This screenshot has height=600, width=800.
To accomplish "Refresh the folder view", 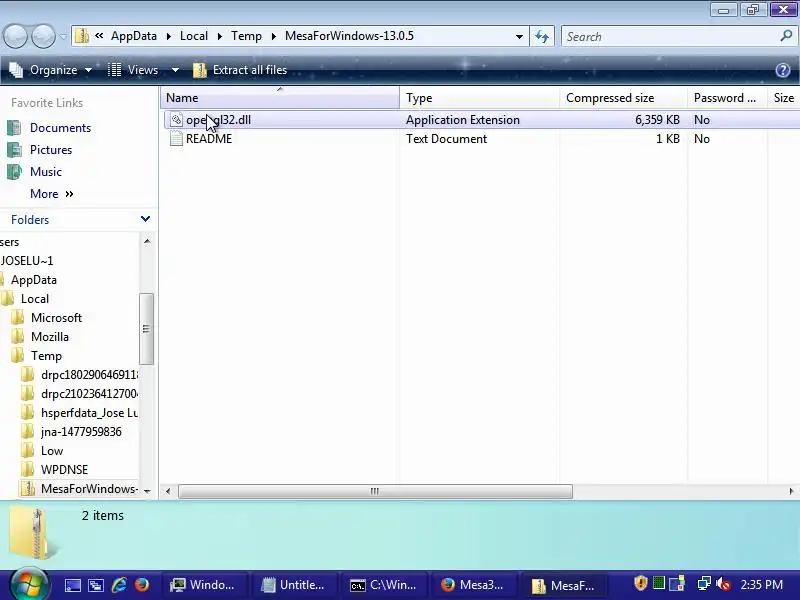I will 542,37.
